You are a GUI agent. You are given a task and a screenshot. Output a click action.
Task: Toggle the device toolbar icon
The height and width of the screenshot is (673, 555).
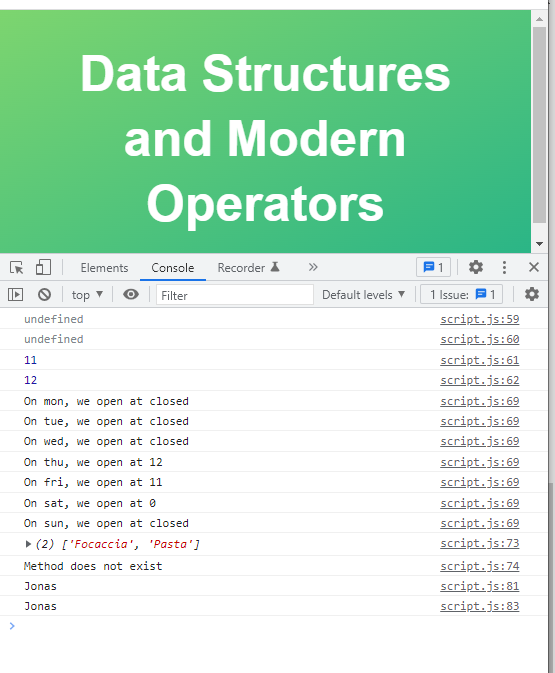[43, 267]
